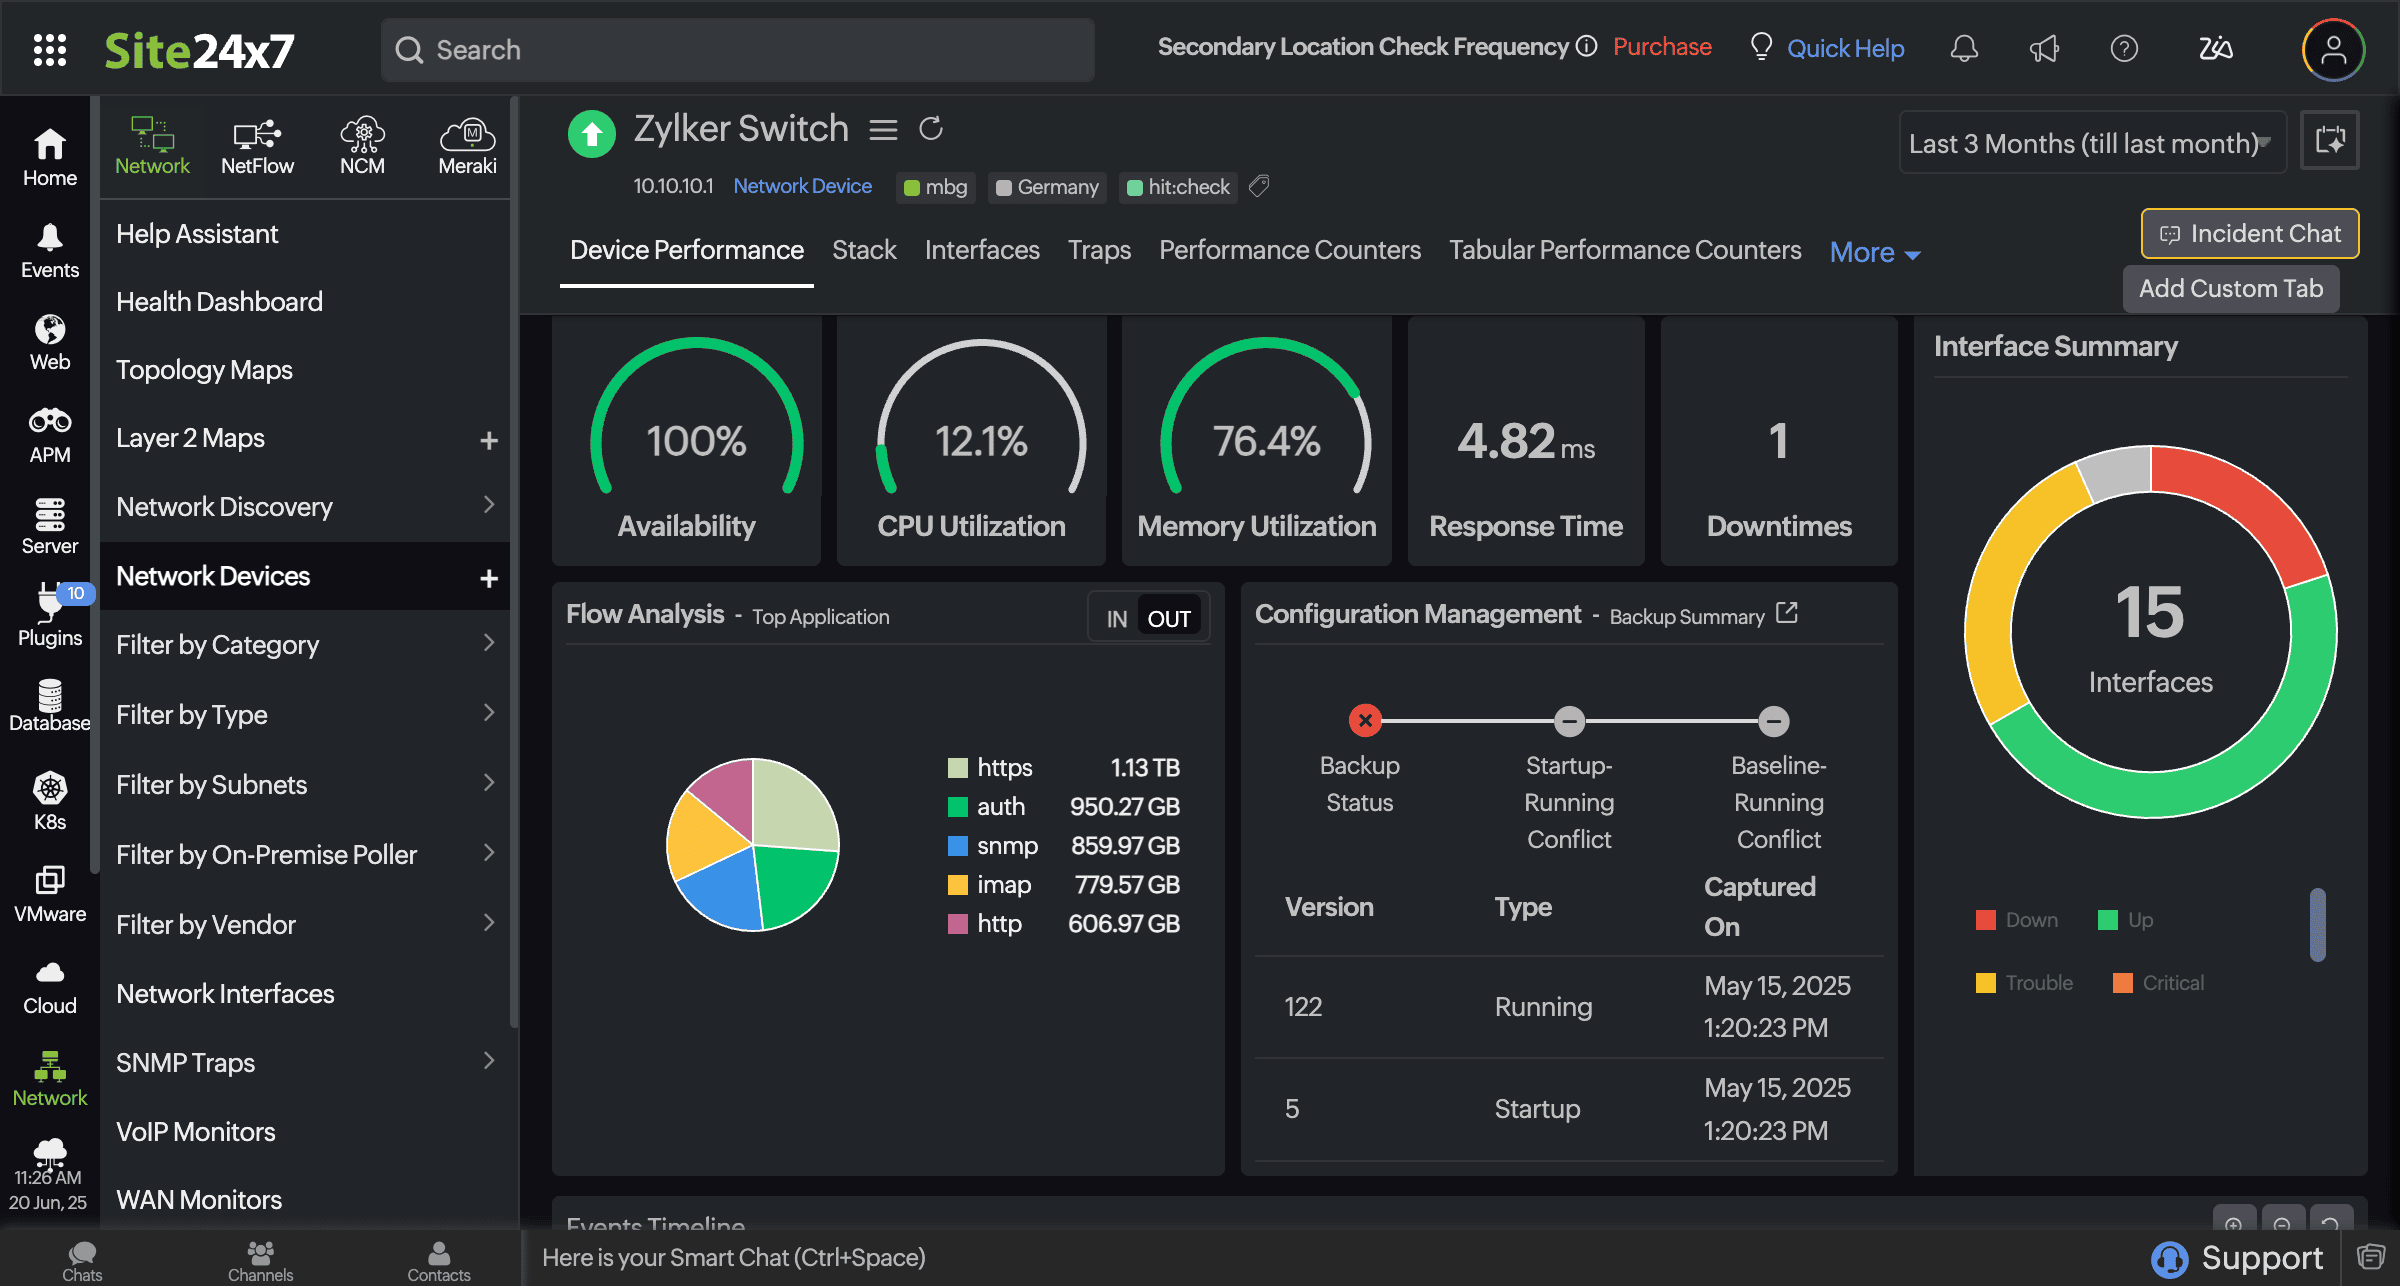Click the refresh icon beside Zylker Switch
The image size is (2400, 1286).
pos(931,129)
